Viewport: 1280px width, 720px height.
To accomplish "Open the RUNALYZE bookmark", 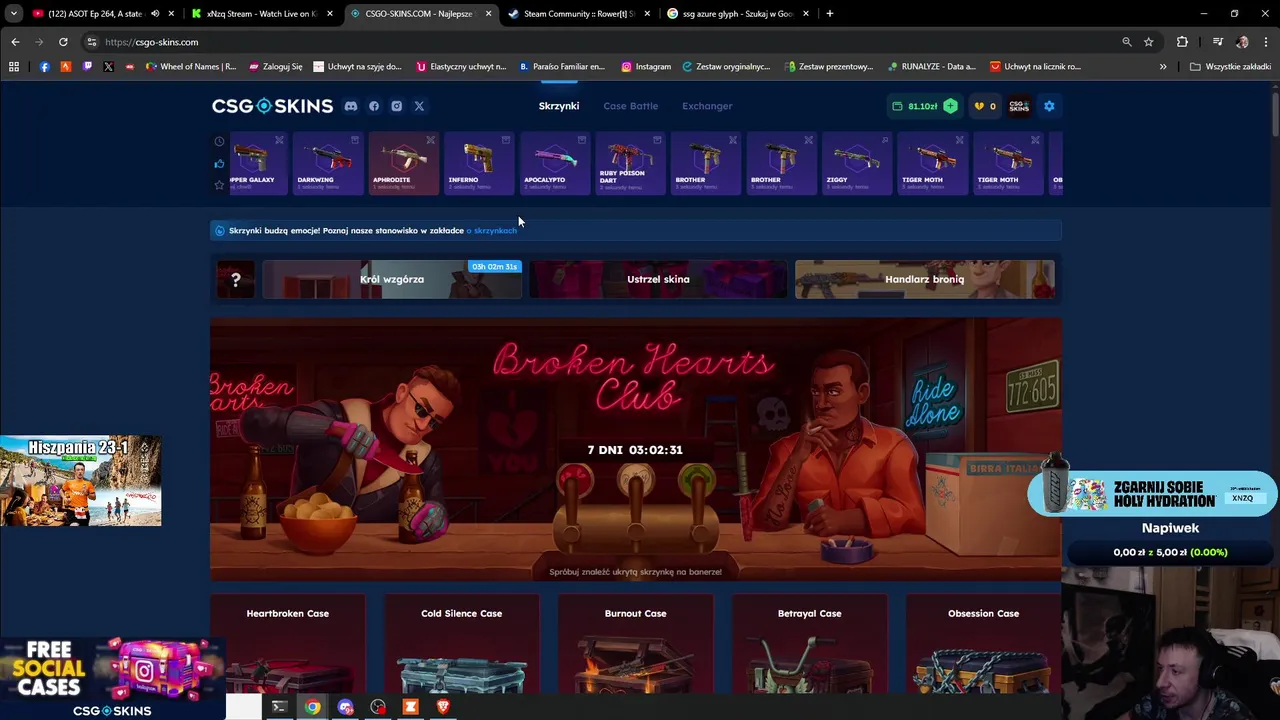I will (x=931, y=67).
